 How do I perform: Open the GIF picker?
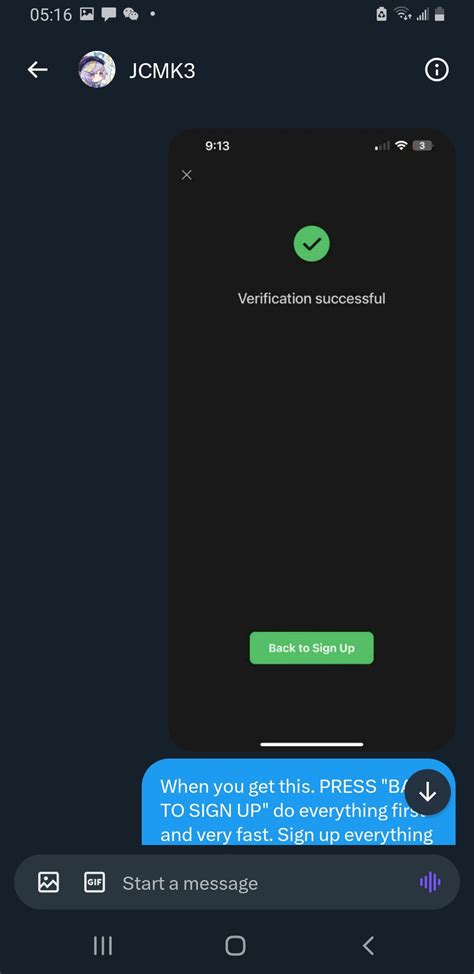click(x=94, y=882)
